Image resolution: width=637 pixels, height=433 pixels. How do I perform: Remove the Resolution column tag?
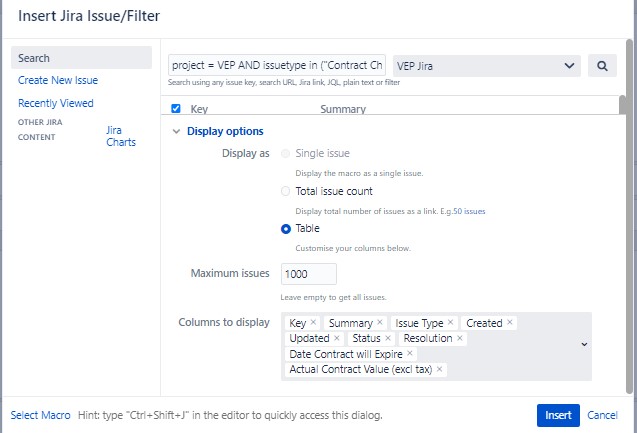pos(460,338)
